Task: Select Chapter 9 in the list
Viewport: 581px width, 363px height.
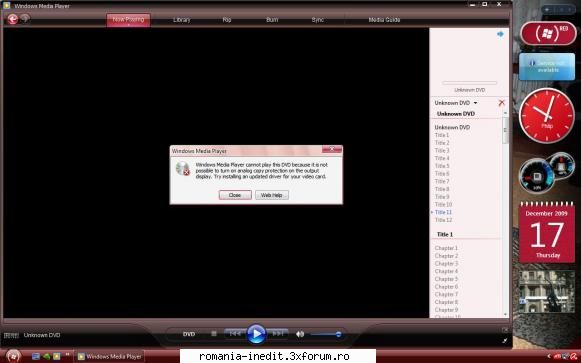Action: 446,310
